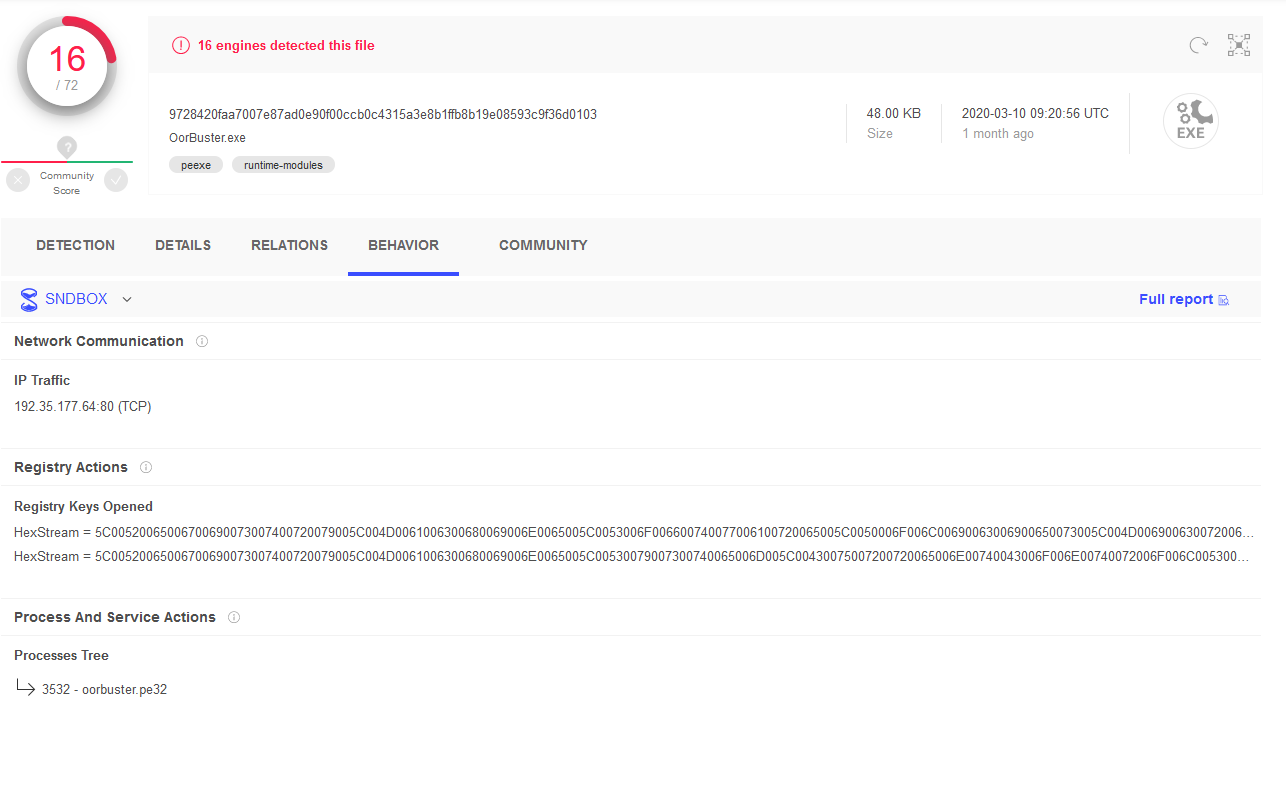This screenshot has height=792, width=1286.
Task: Open the graph view icon beside reanalyze
Action: click(1239, 45)
